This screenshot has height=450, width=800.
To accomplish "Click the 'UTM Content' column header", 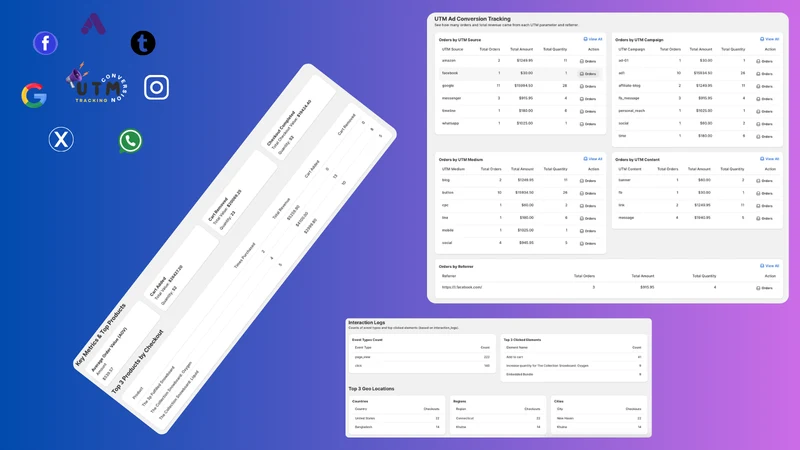I will [x=630, y=169].
